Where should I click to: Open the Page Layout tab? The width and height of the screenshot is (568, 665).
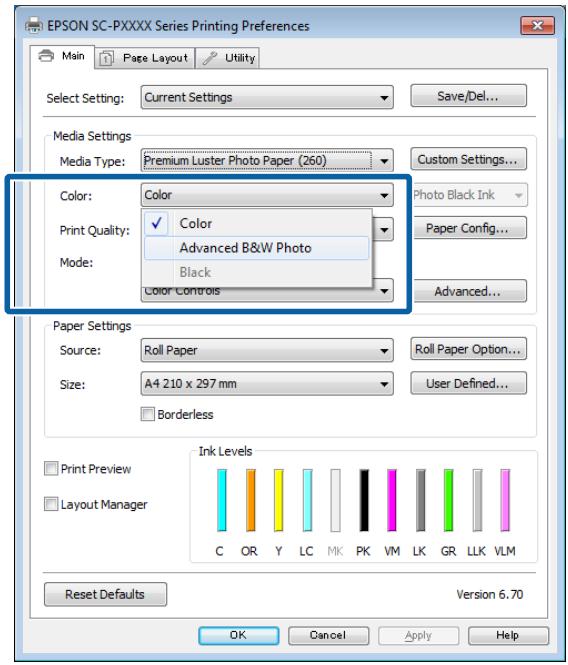click(x=144, y=58)
